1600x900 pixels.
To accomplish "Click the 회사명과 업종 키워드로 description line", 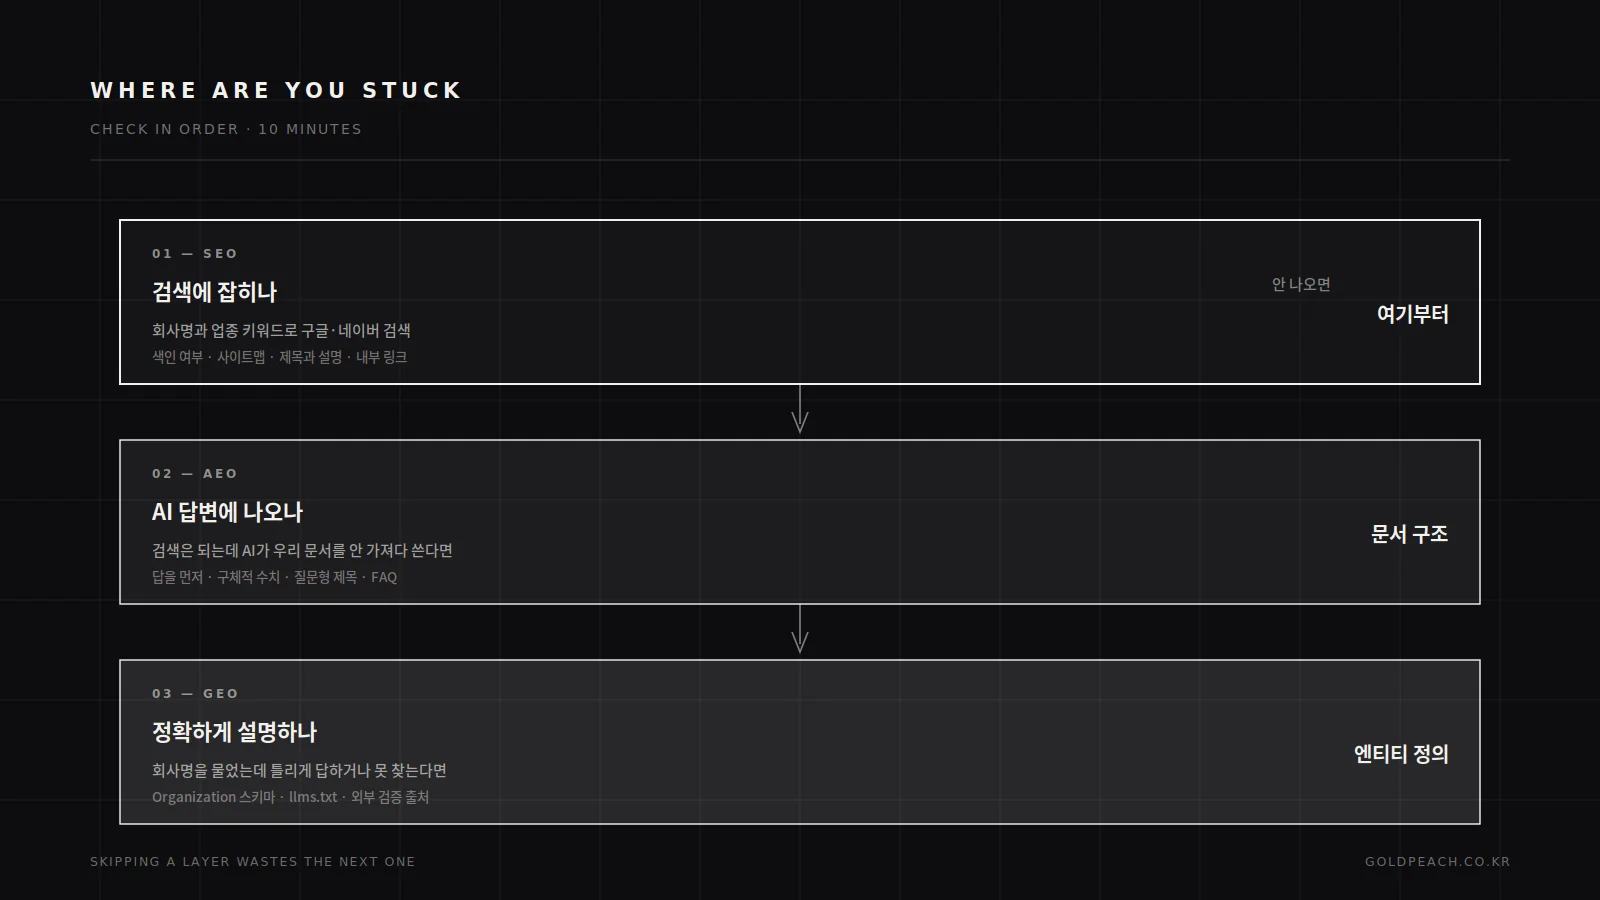I will click(281, 330).
